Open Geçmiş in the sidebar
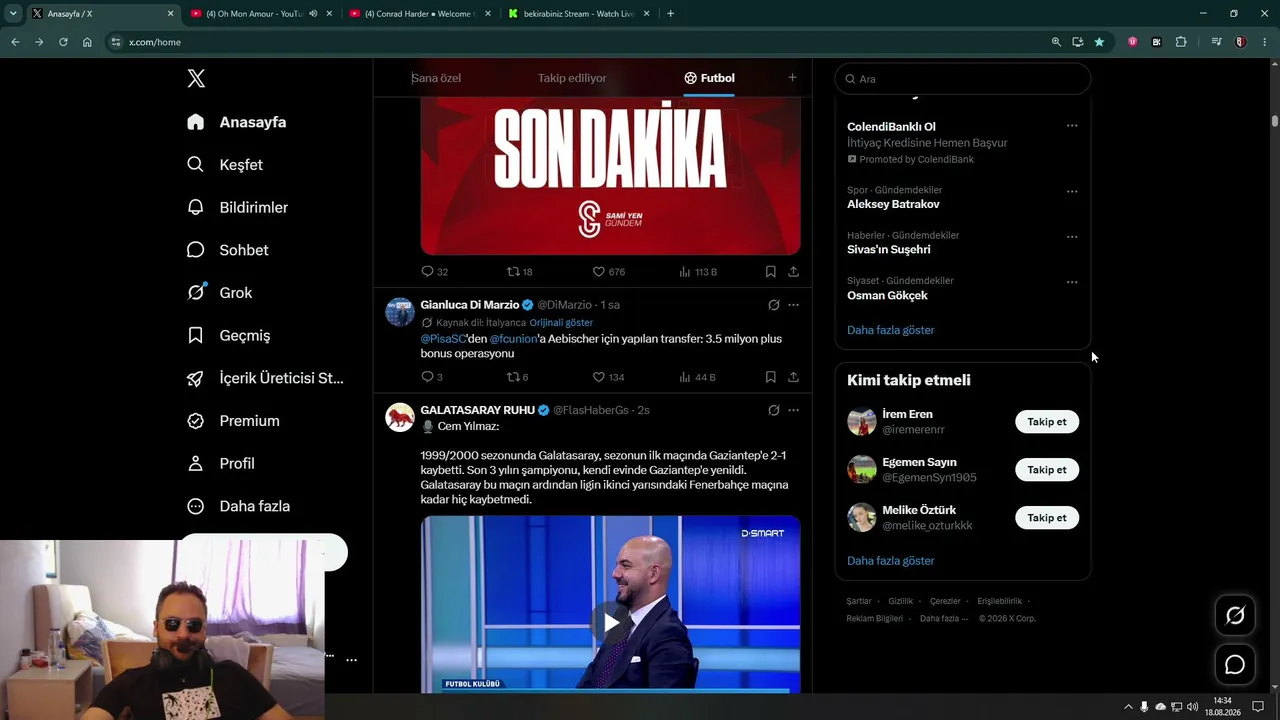Viewport: 1280px width, 720px height. click(231, 336)
